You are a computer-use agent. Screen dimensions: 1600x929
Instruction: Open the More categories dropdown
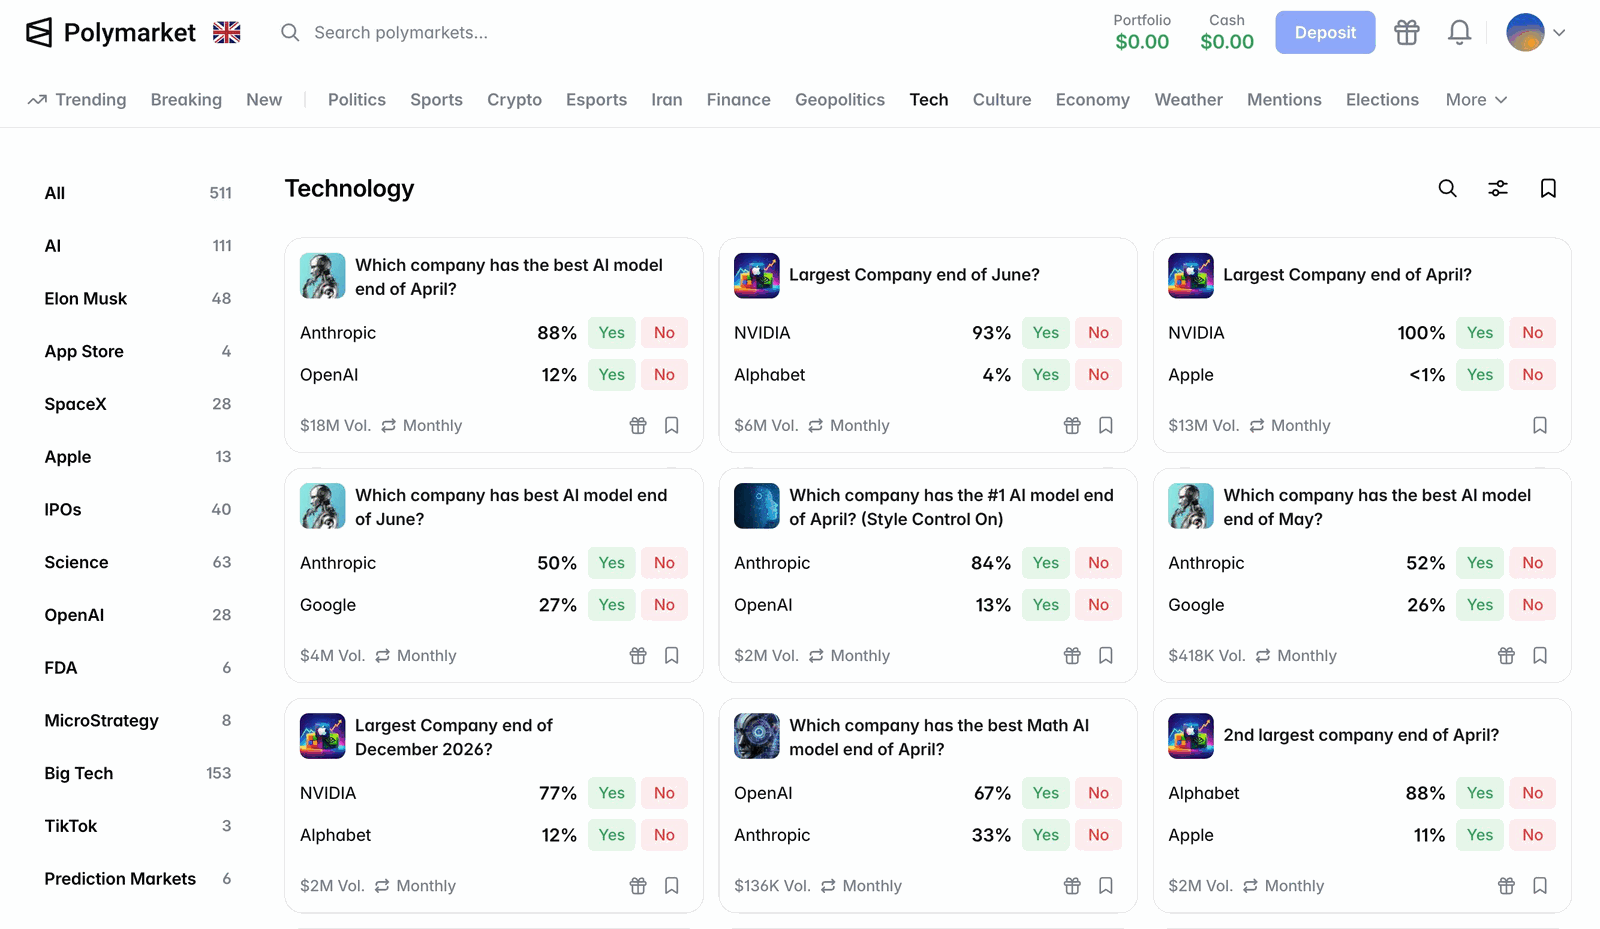point(1474,99)
